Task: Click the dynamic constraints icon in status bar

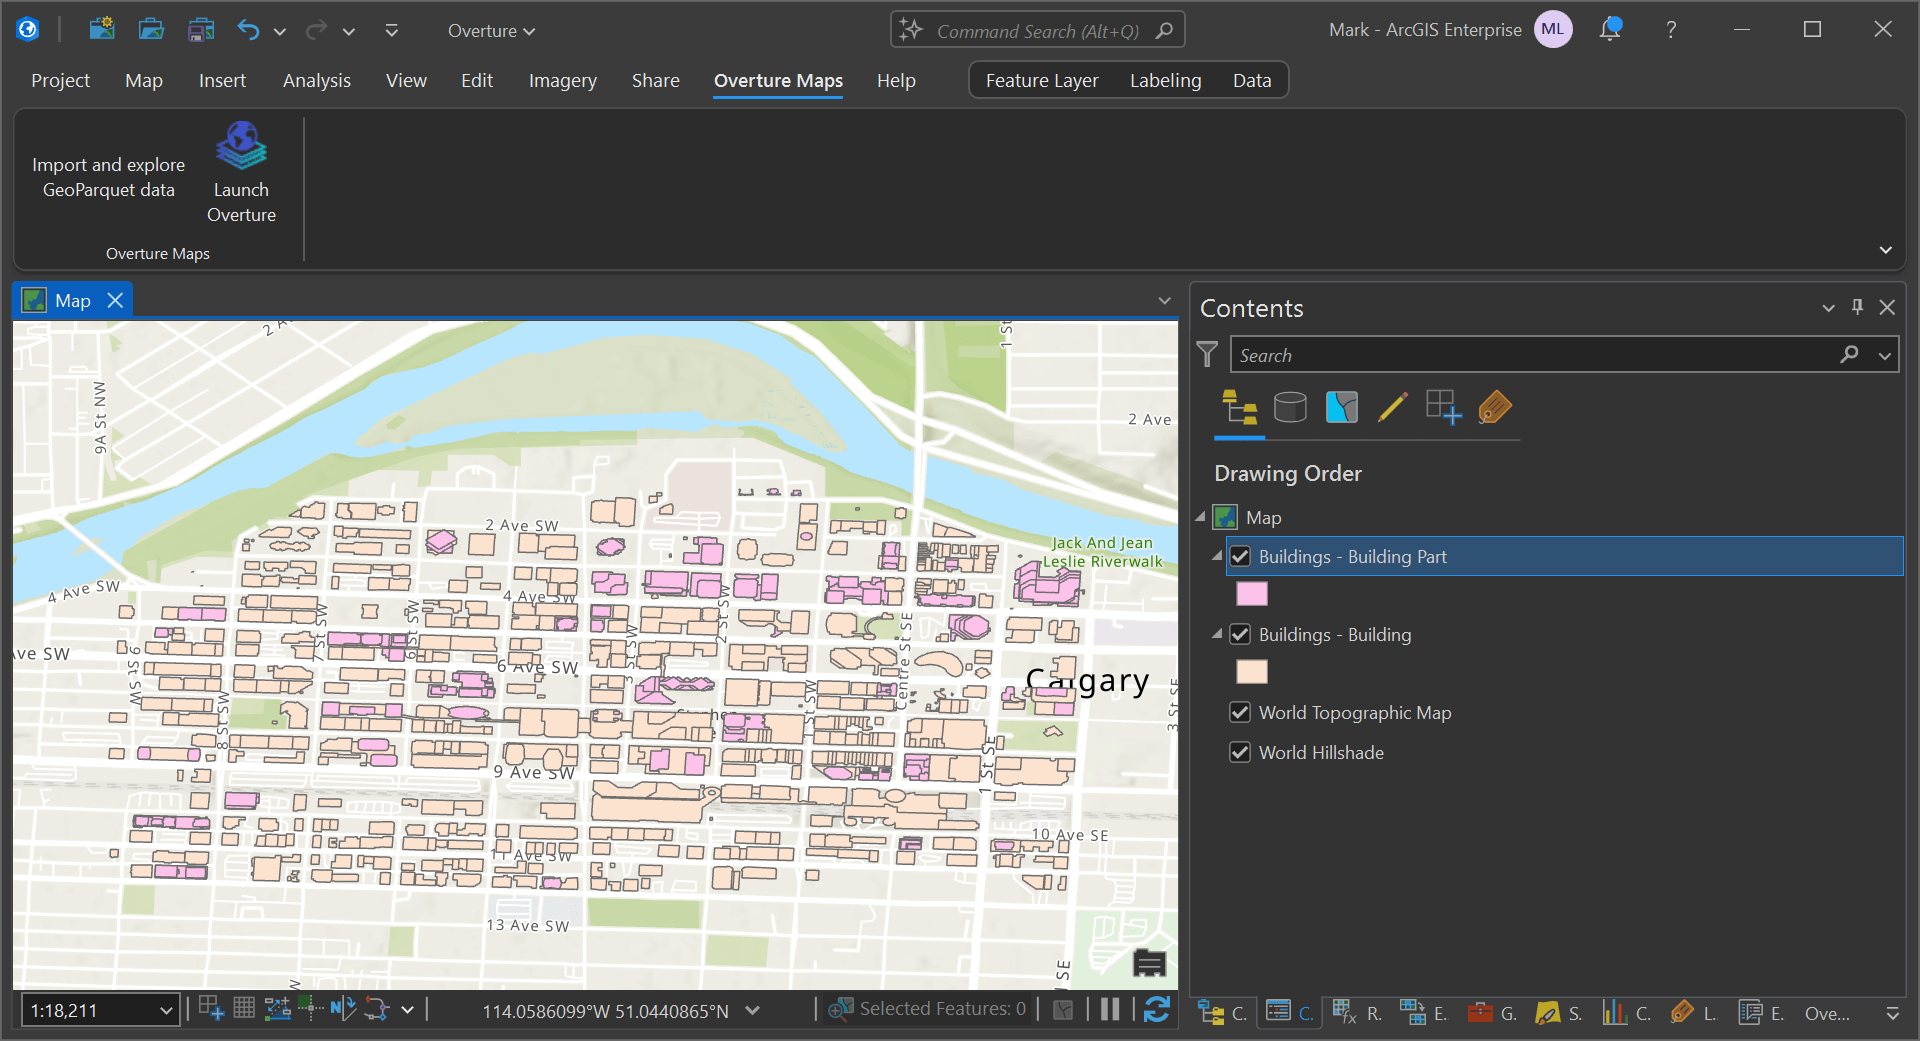Action: tap(376, 1009)
